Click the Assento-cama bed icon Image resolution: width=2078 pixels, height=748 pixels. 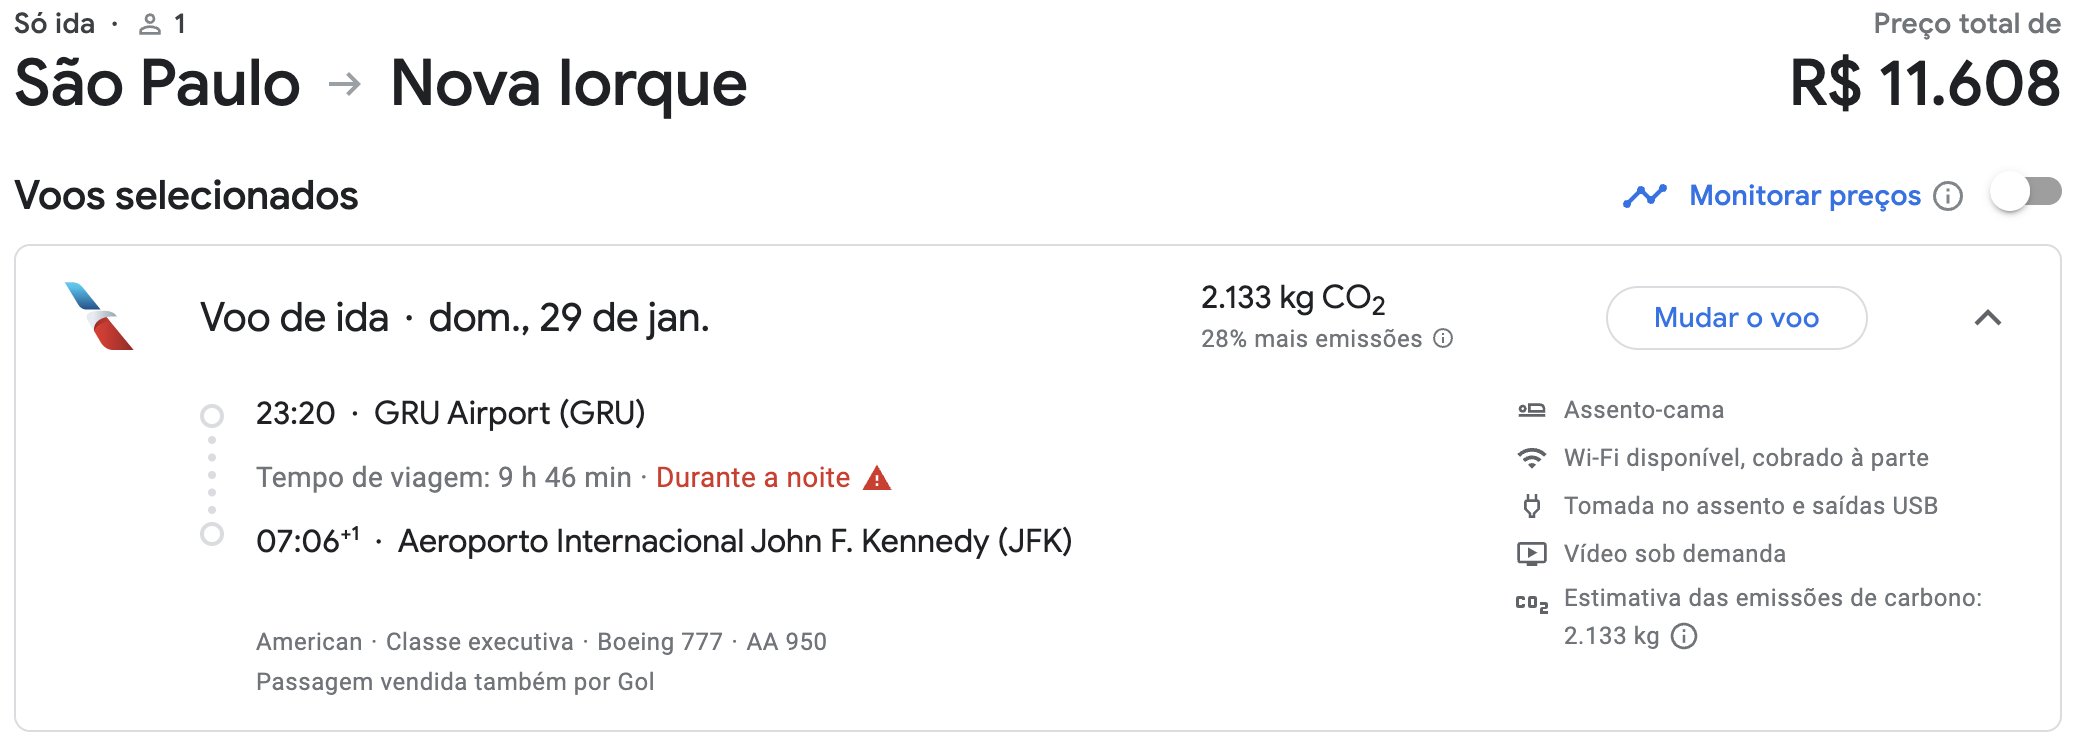click(x=1532, y=410)
